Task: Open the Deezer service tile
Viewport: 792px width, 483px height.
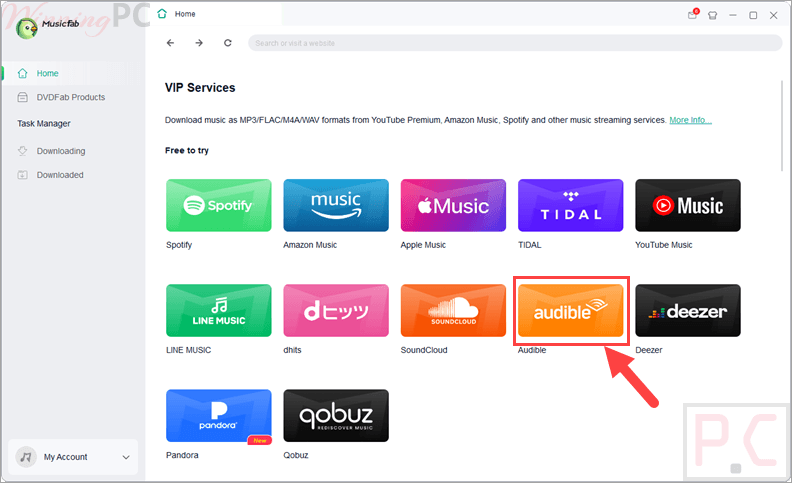Action: click(688, 310)
